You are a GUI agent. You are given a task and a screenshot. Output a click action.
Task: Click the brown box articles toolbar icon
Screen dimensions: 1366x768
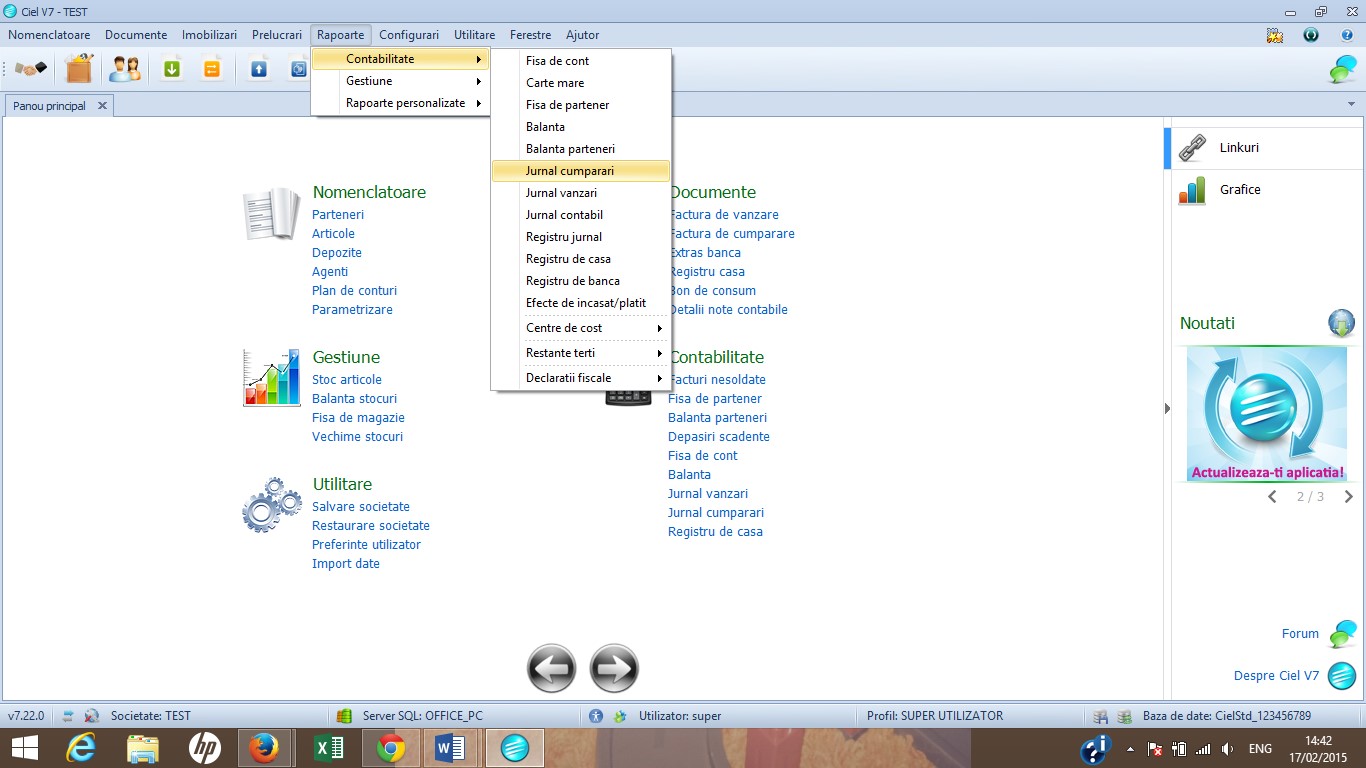(79, 68)
